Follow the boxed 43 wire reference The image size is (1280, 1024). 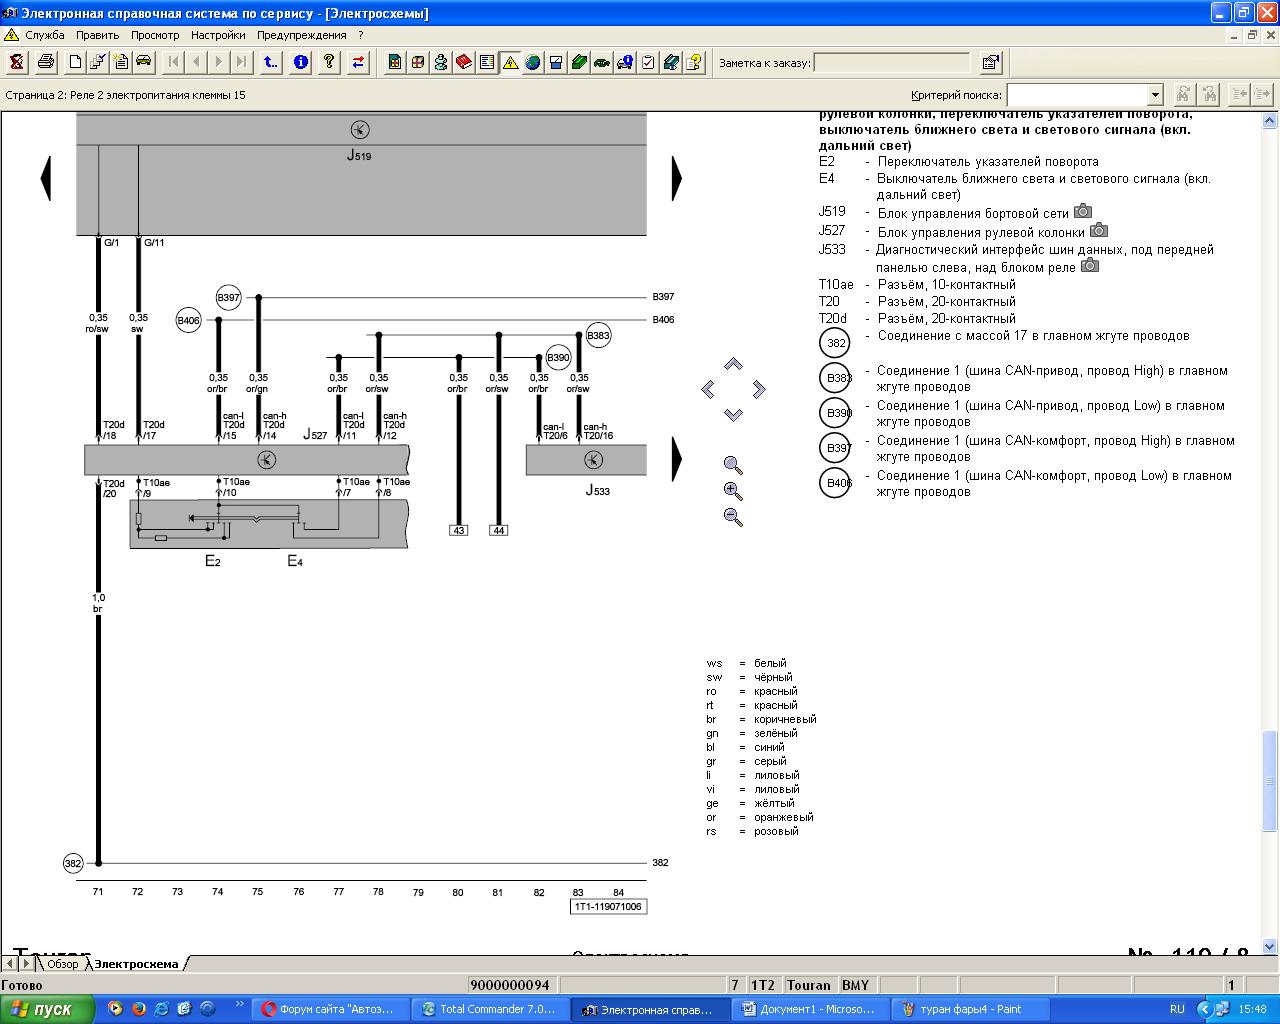click(x=459, y=530)
